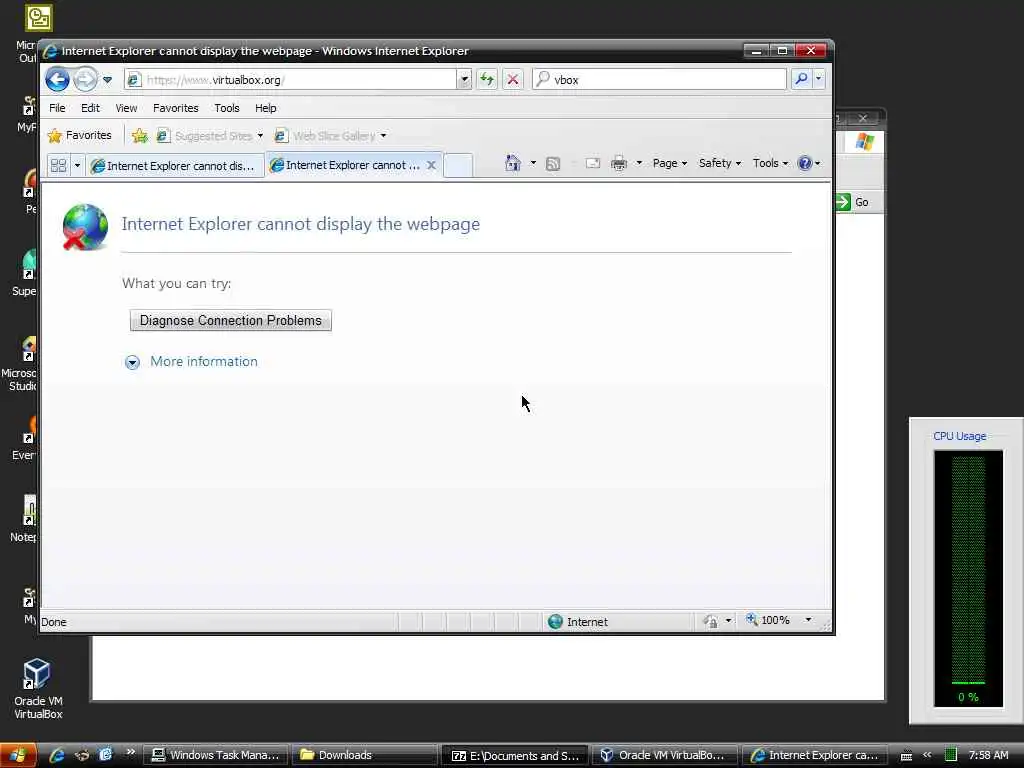Expand the Home button dropdown arrow

[533, 163]
